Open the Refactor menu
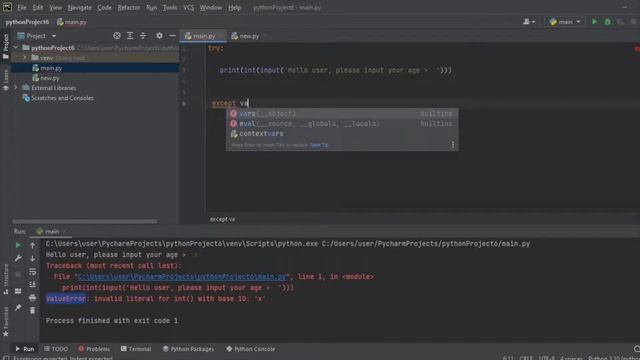The height and width of the screenshot is (360, 640). 129,7
